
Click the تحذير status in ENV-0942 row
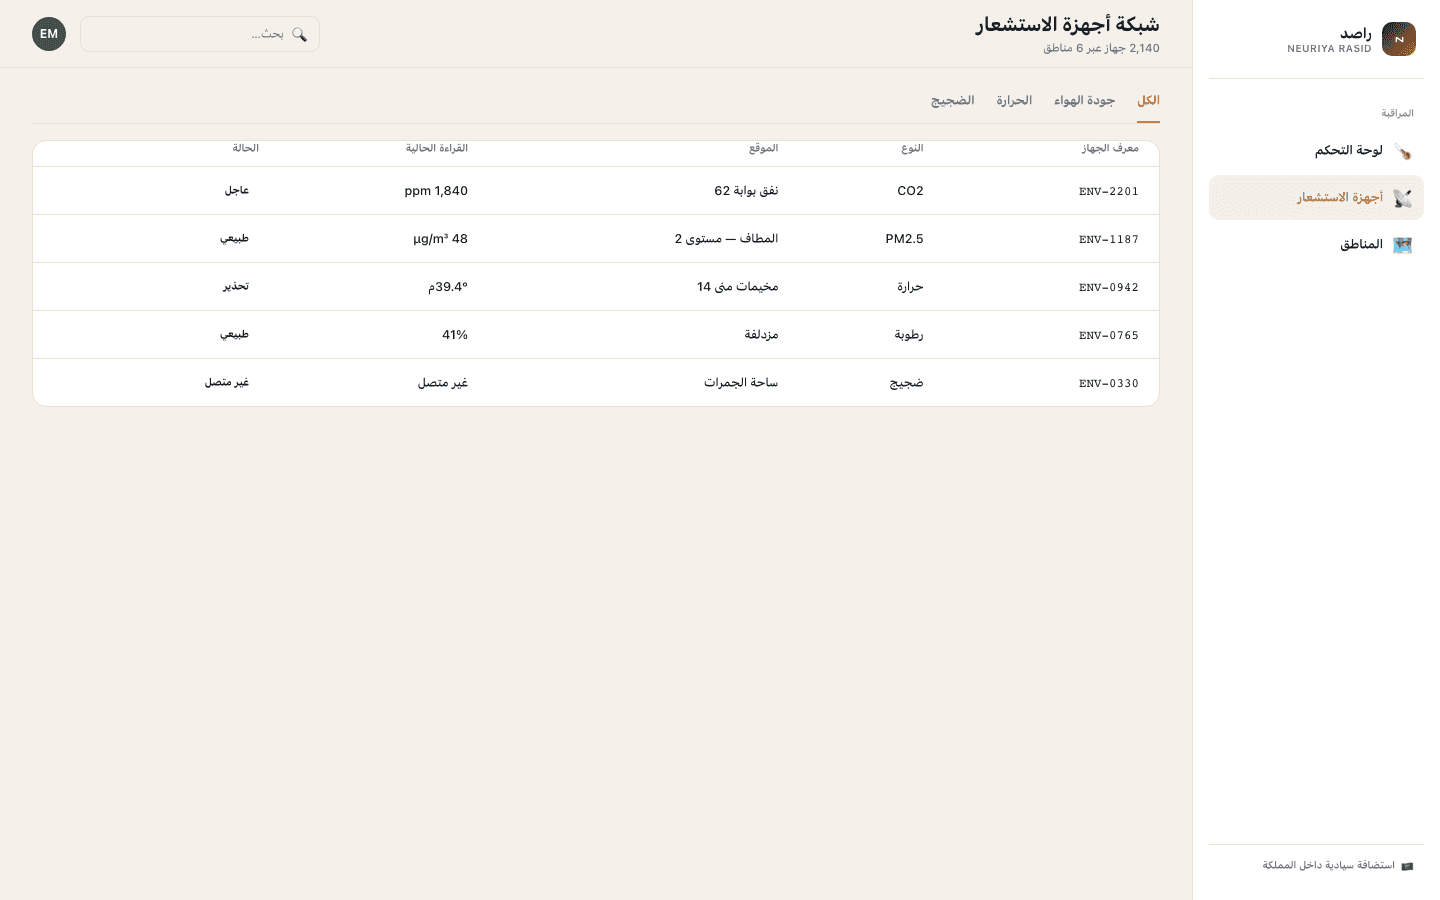[236, 286]
